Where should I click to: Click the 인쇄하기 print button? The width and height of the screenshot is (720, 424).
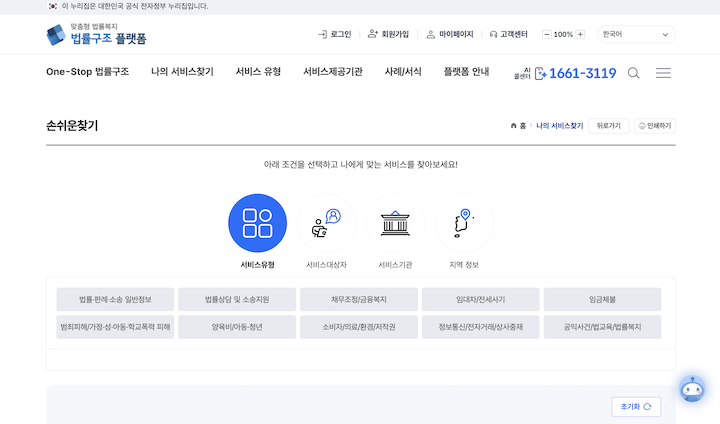coord(655,126)
